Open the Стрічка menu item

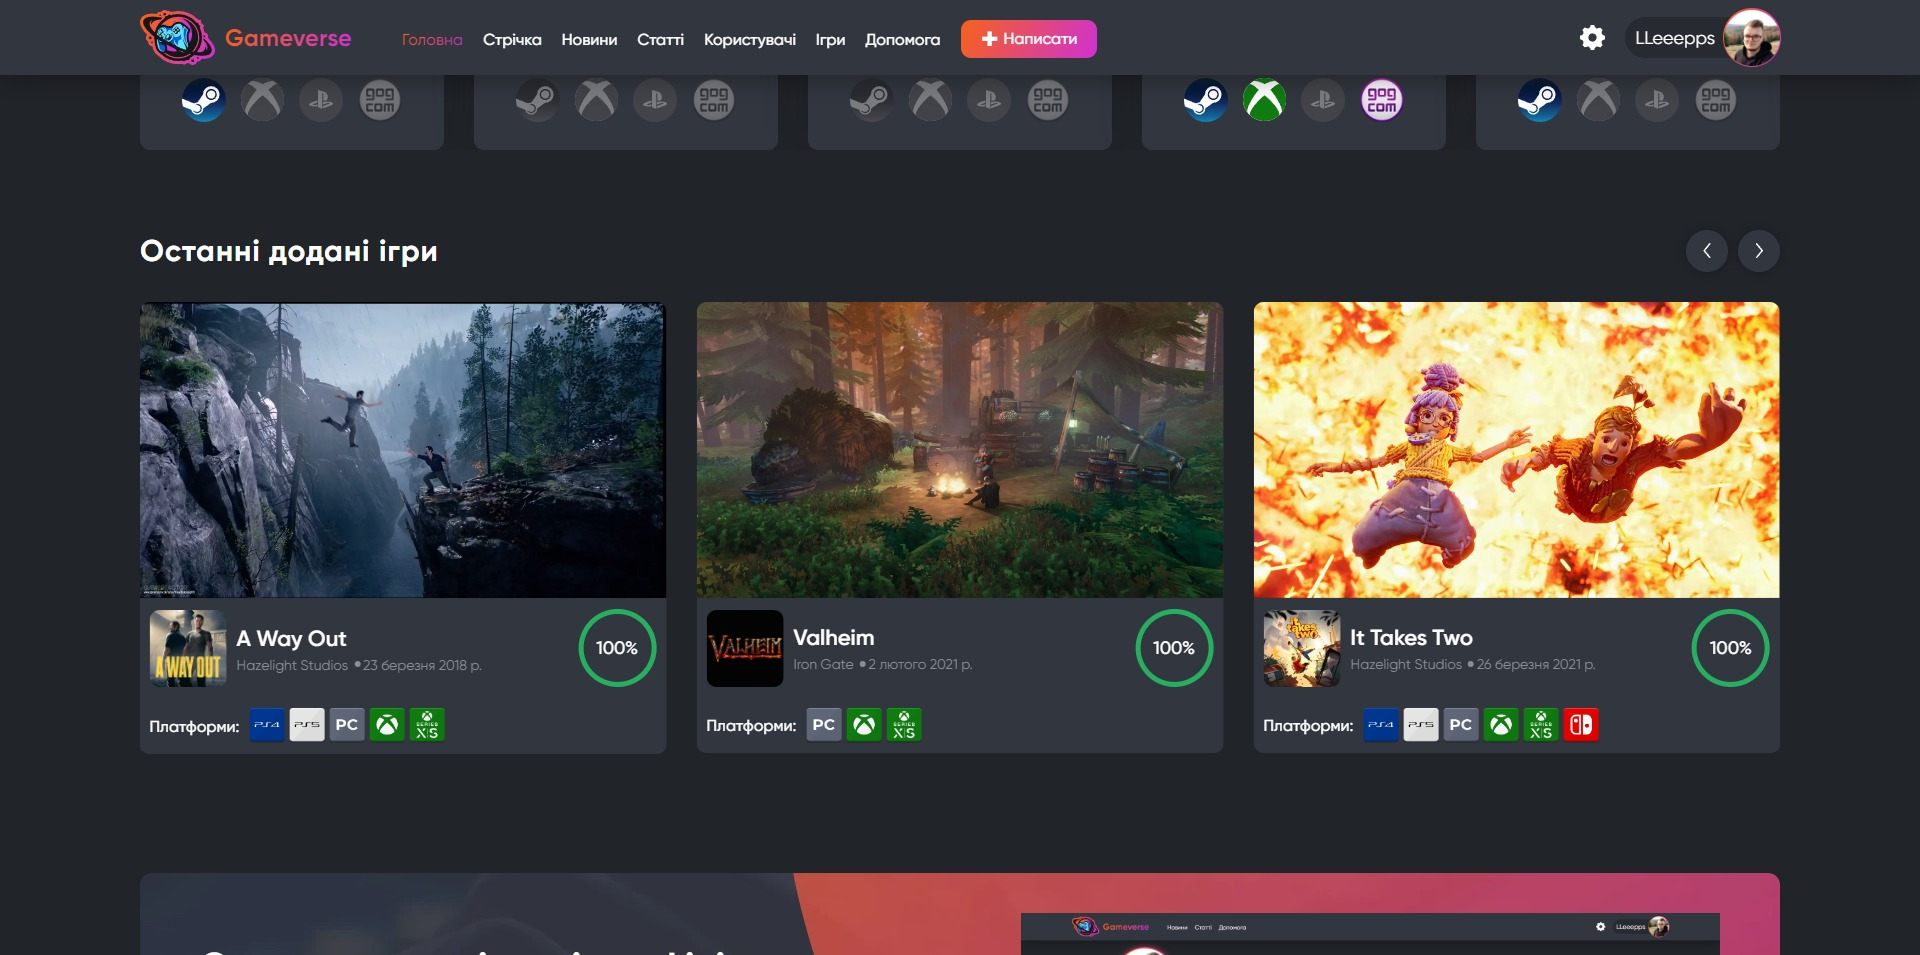point(512,39)
